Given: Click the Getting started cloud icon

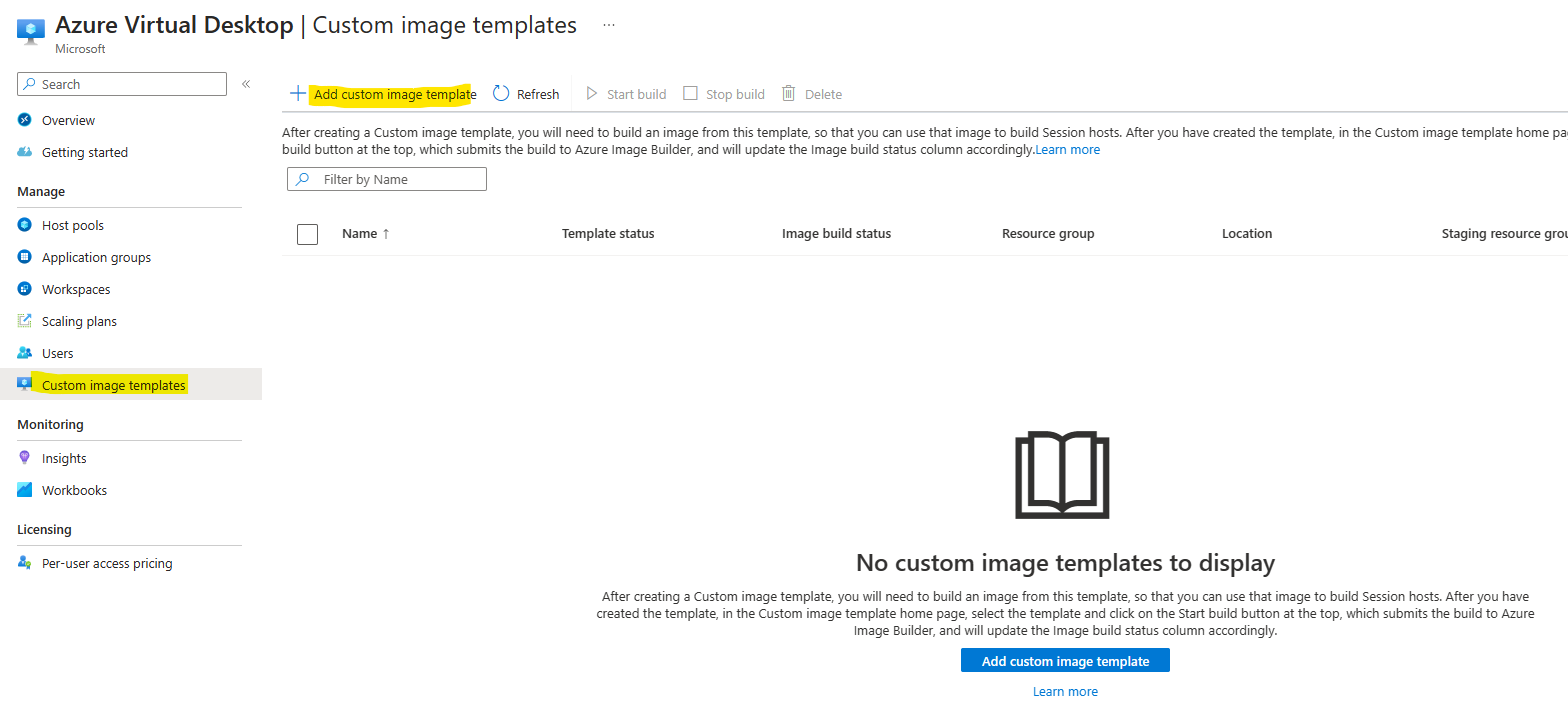Looking at the screenshot, I should (25, 152).
